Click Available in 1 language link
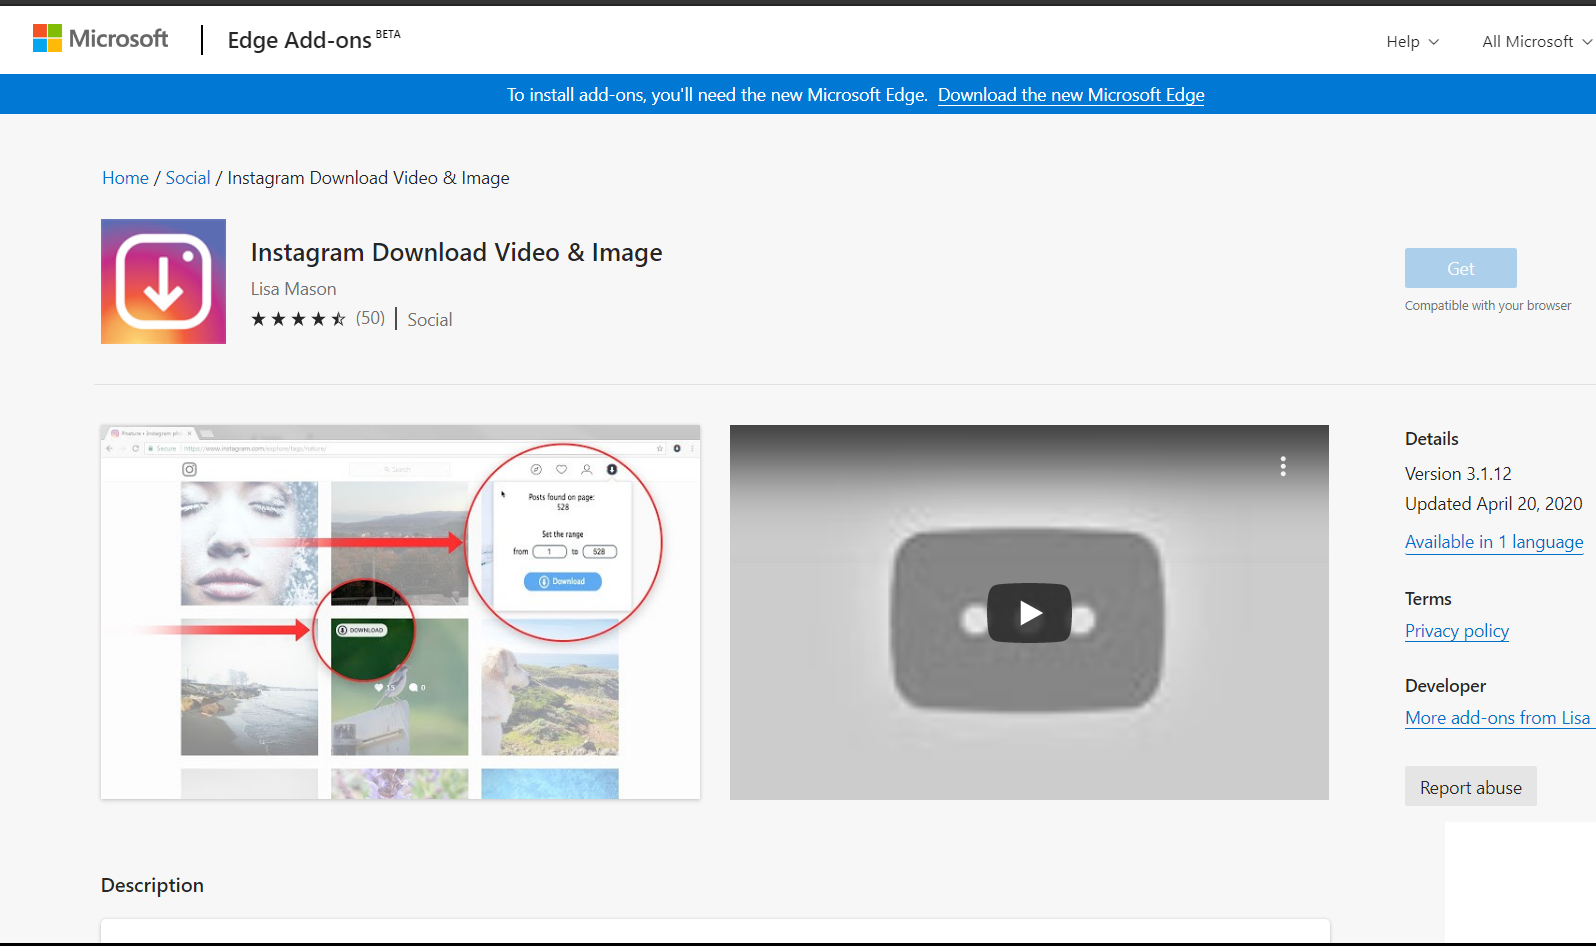The image size is (1596, 946). 1494,542
